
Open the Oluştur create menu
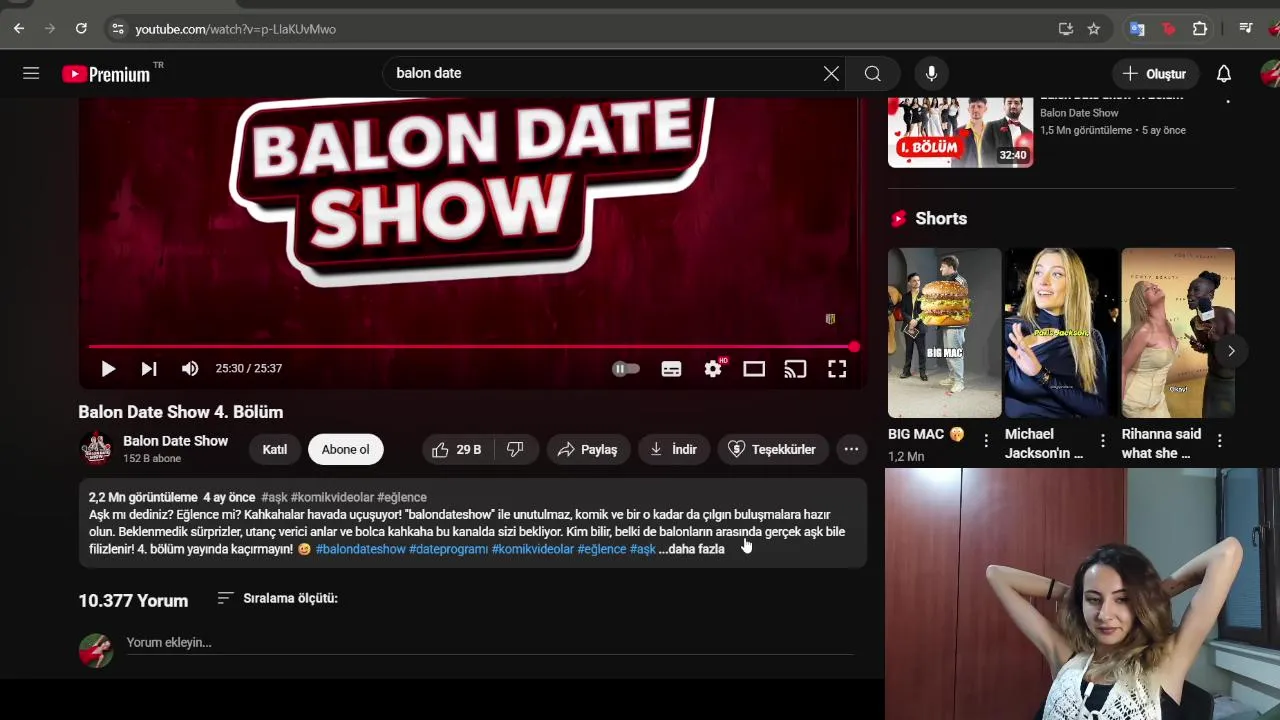coord(1154,73)
